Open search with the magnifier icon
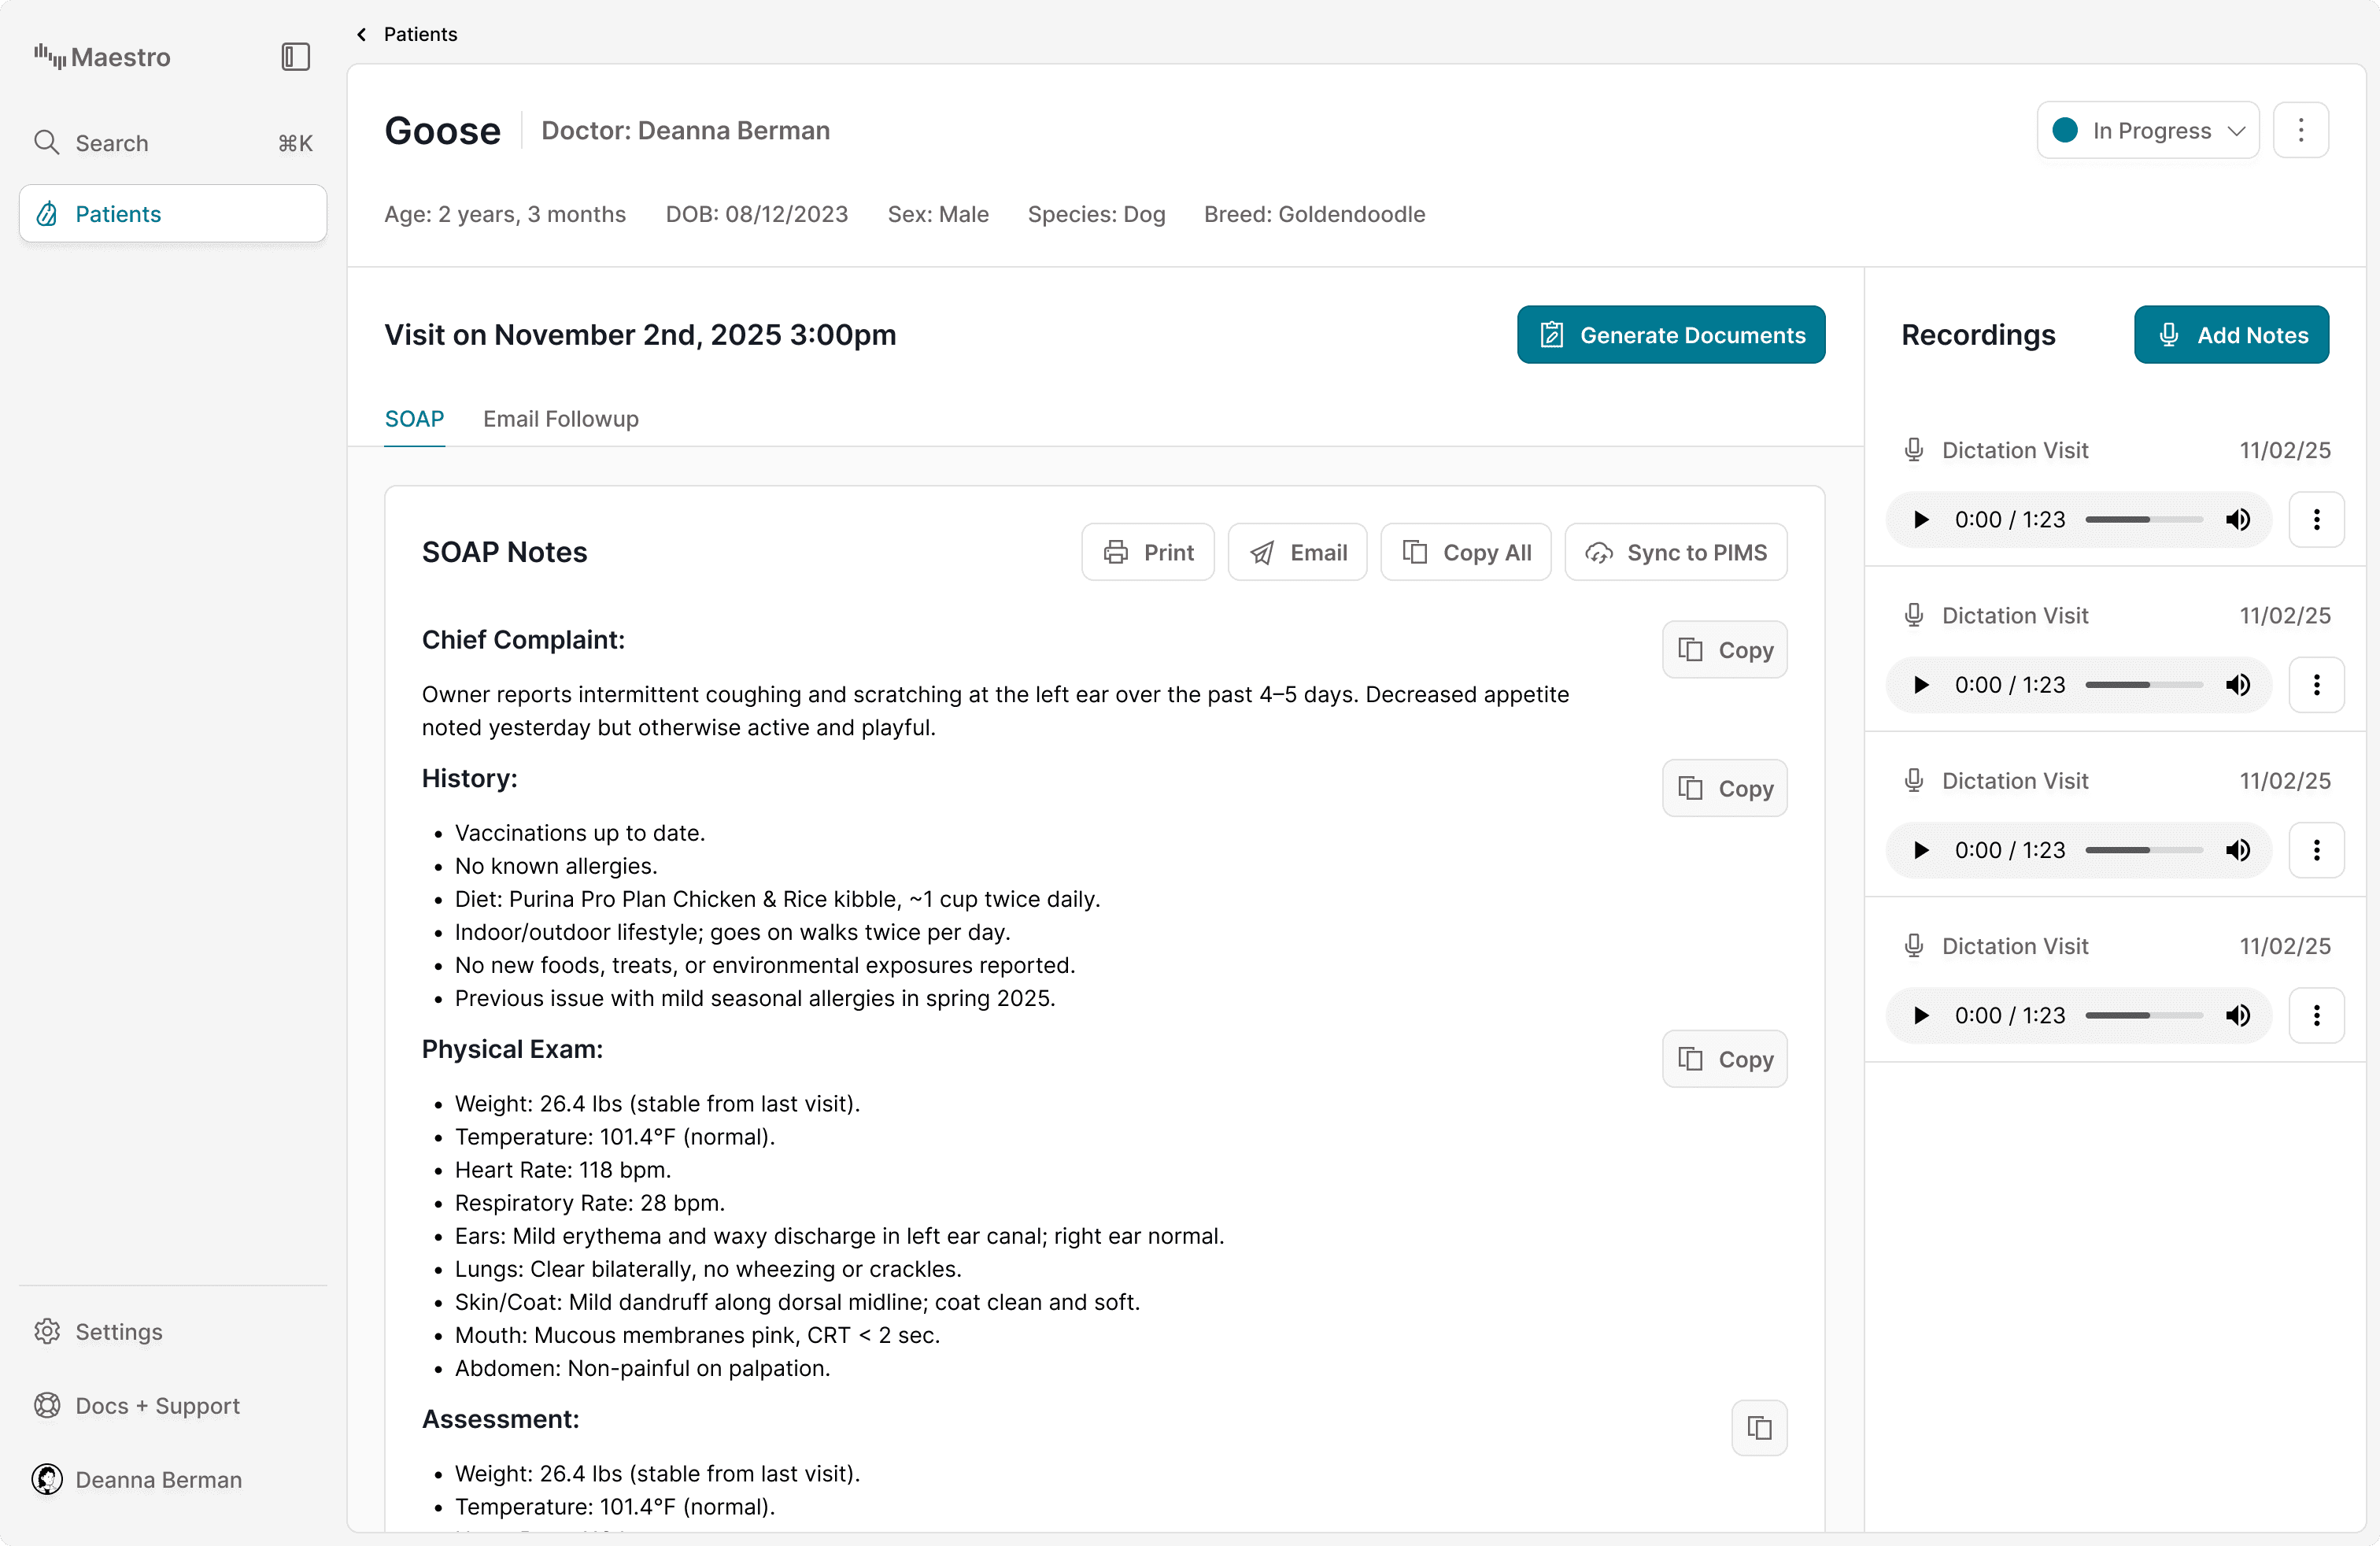 point(47,143)
